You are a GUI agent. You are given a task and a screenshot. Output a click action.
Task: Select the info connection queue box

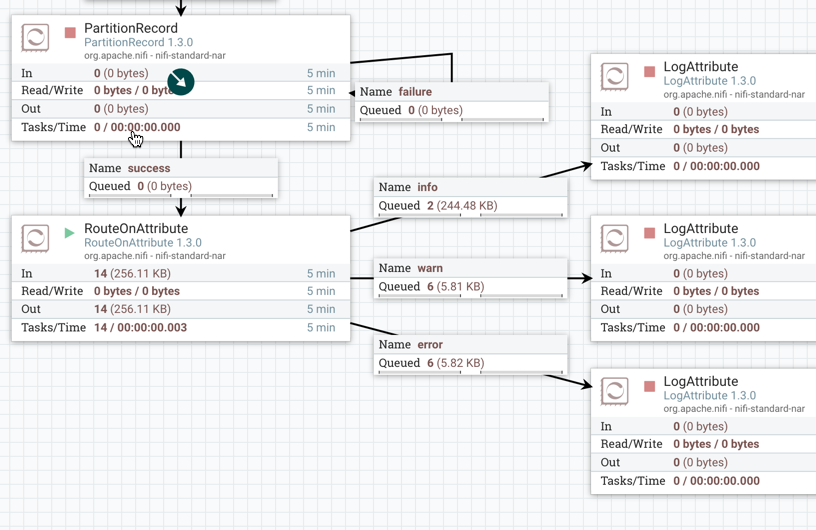[471, 196]
